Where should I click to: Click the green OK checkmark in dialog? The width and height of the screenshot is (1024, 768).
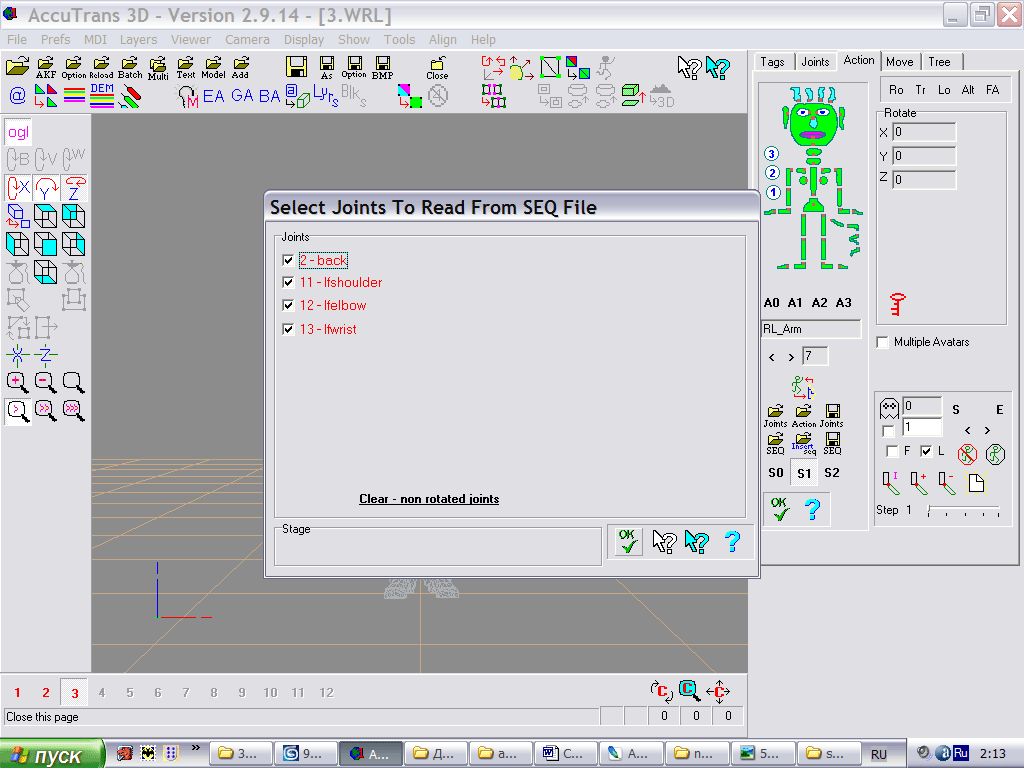(628, 541)
